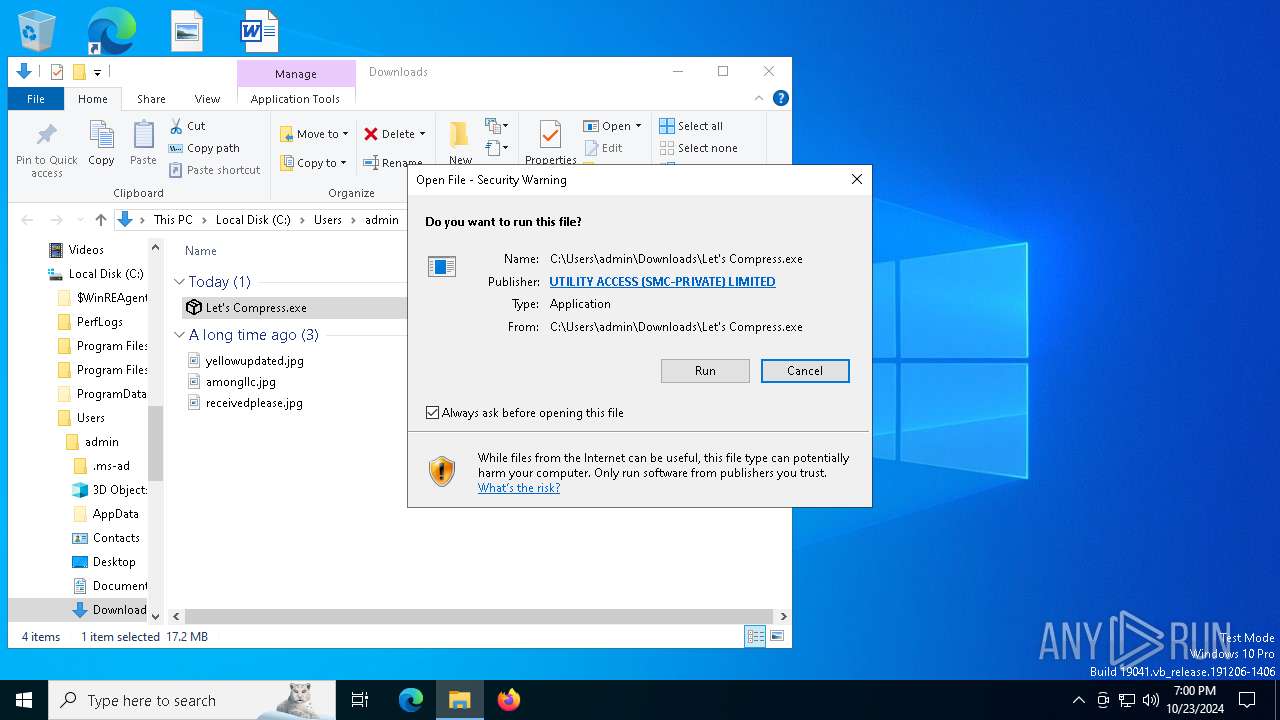
Task: Open the Delete dropdown arrow
Action: (x=422, y=134)
